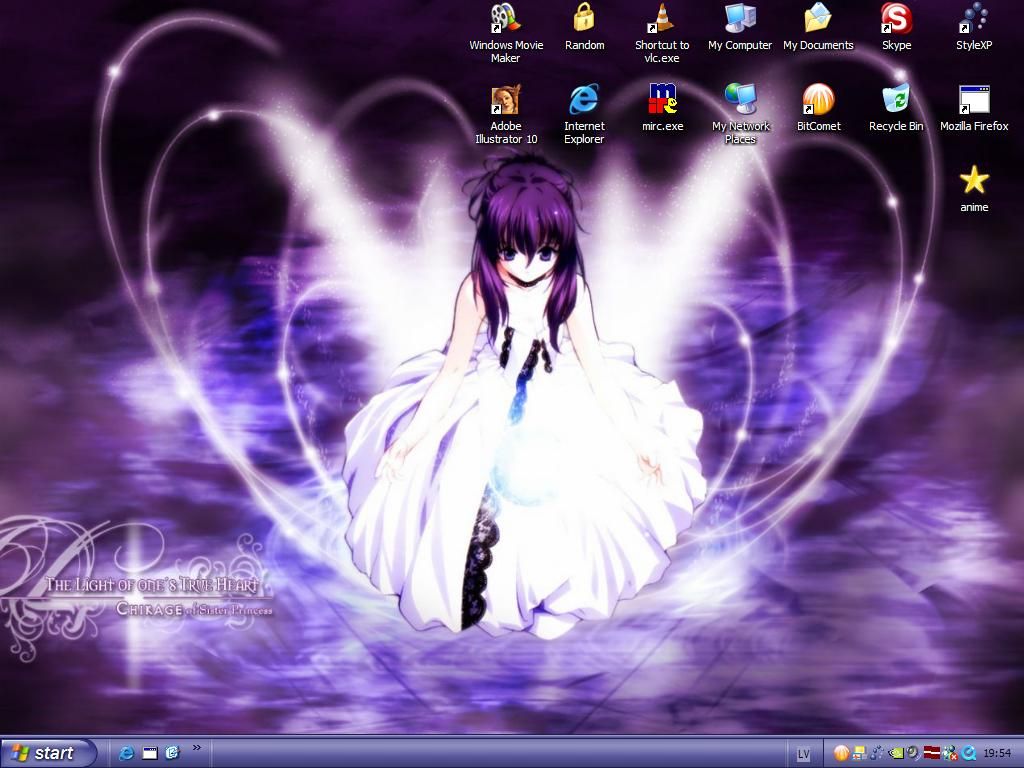Launch Skype from the desktop

tap(896, 27)
